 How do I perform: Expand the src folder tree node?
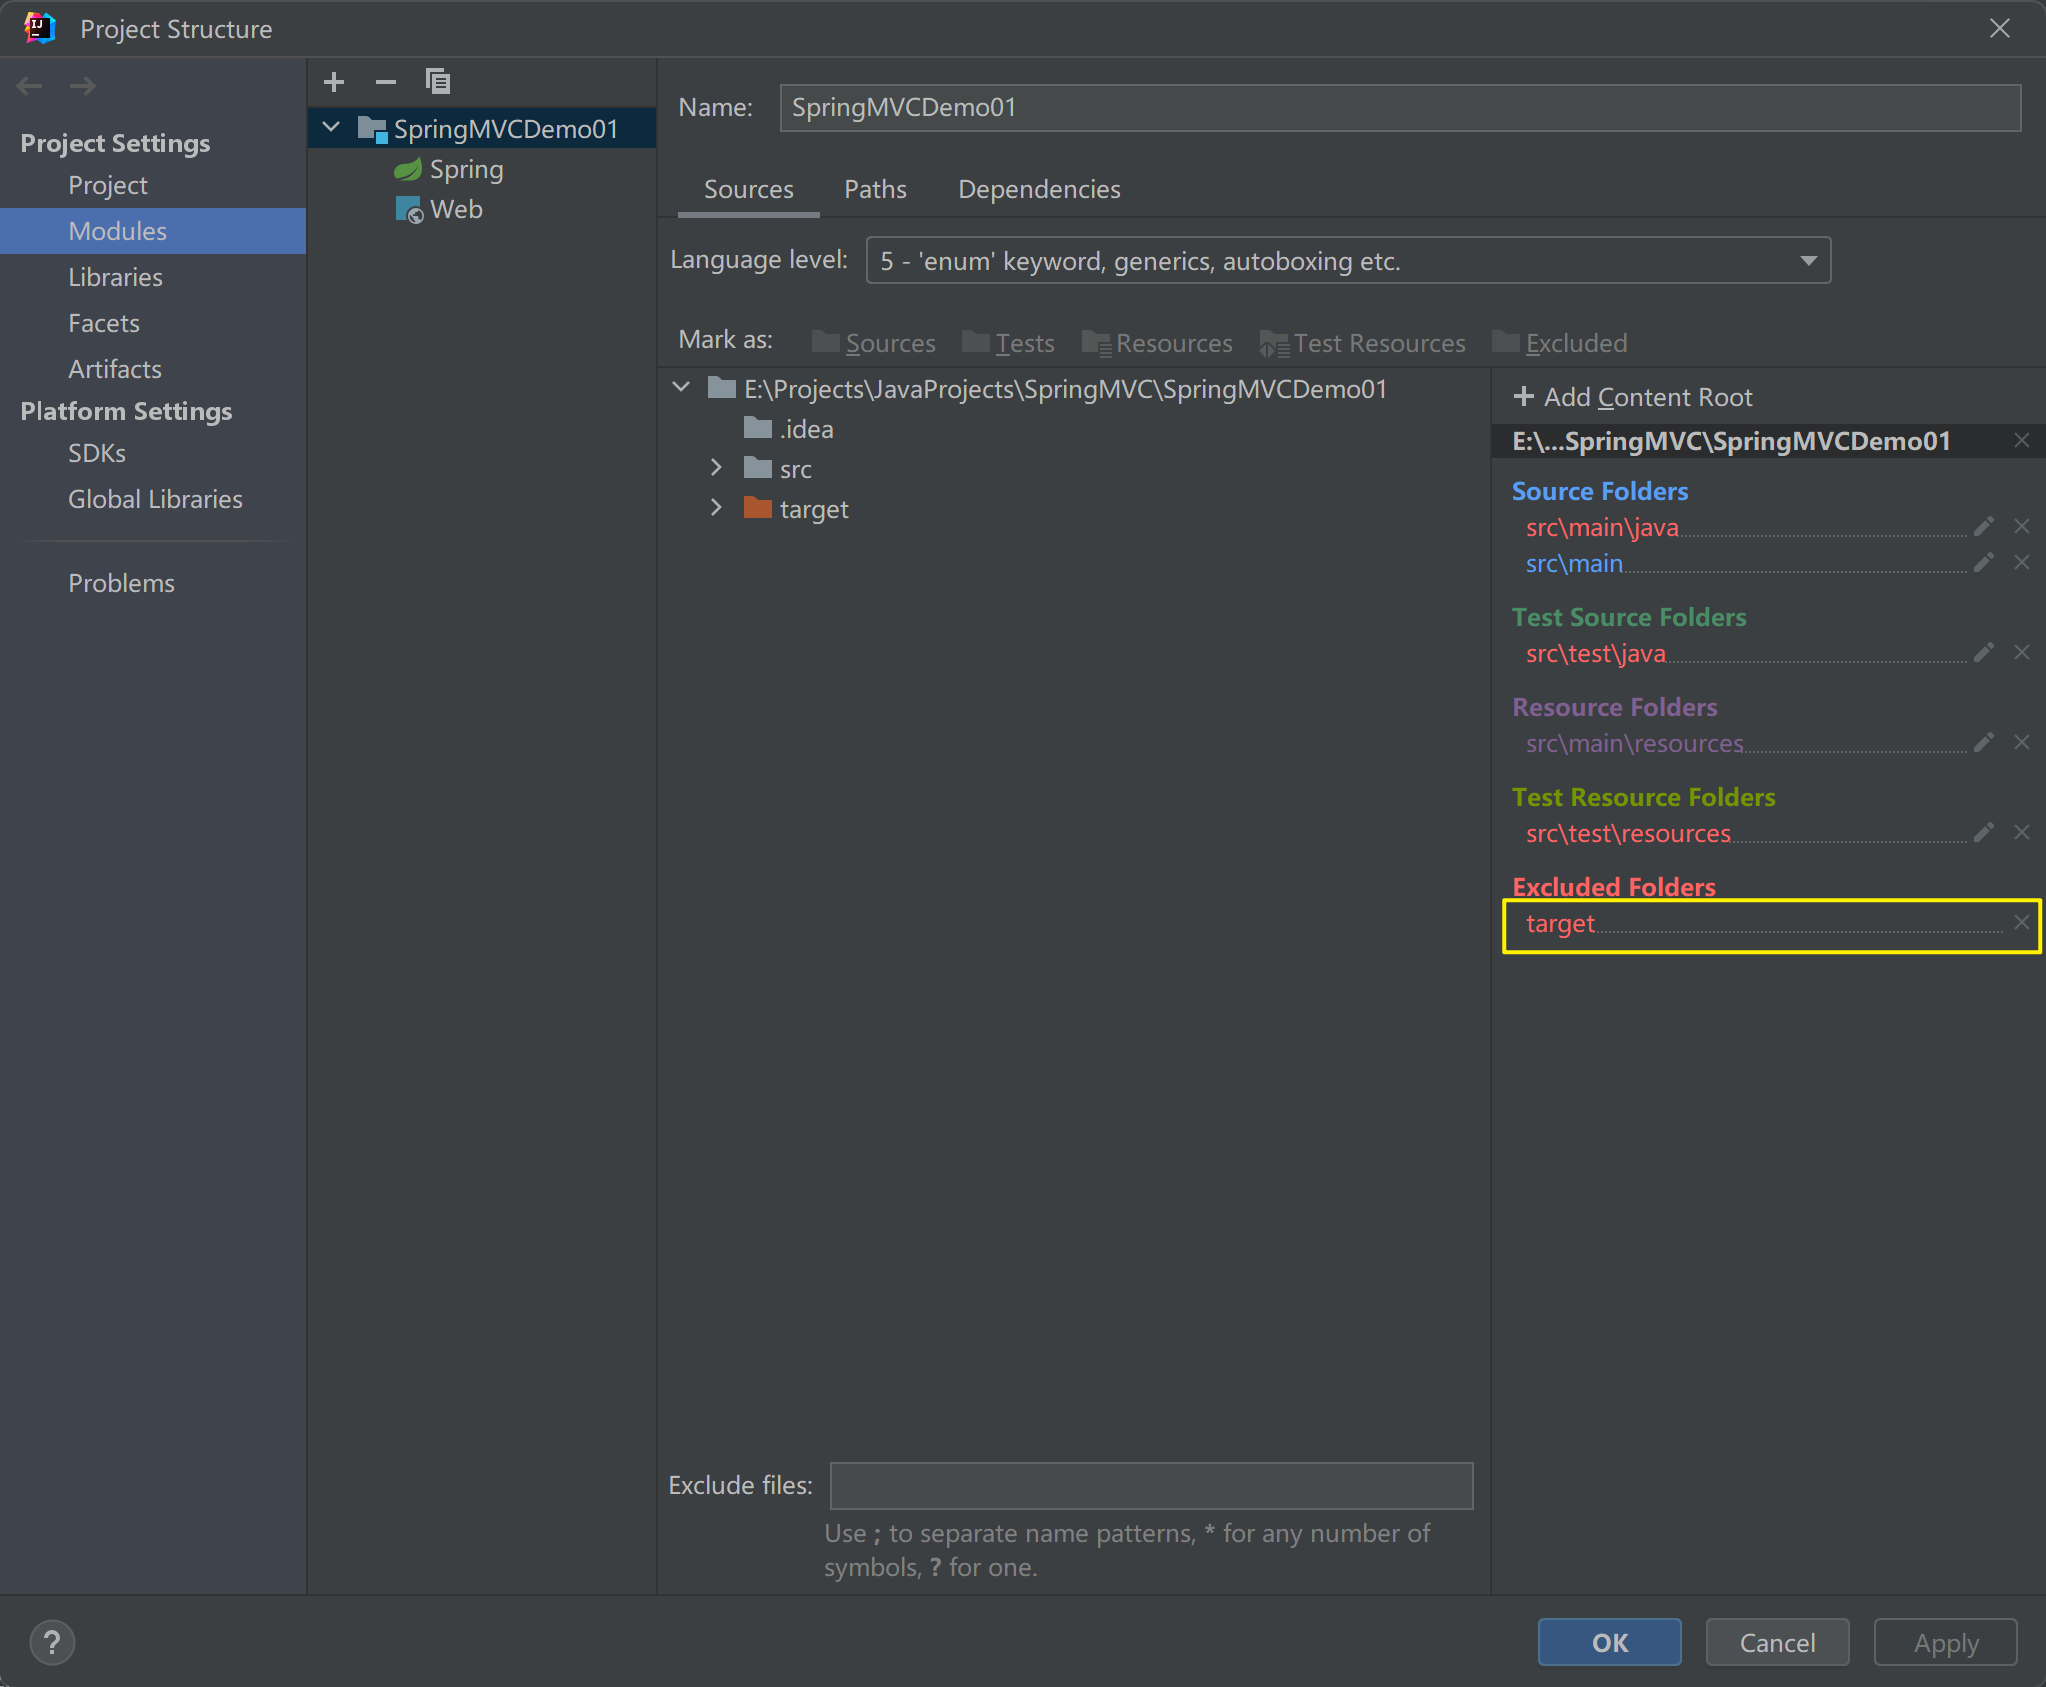click(x=716, y=468)
